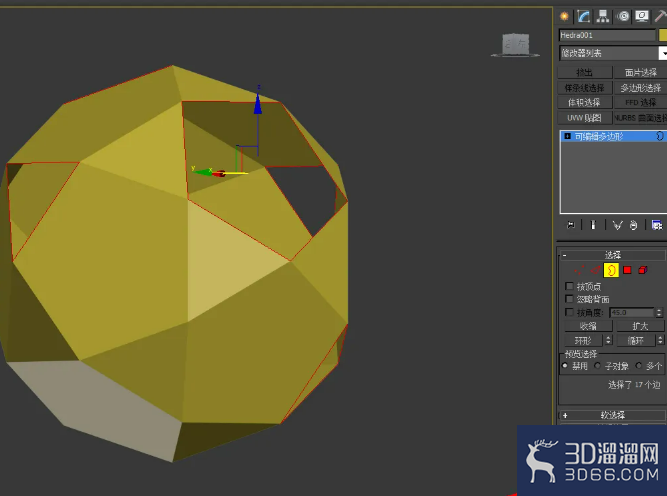Click the 样条线选择 modifier button

(x=585, y=88)
